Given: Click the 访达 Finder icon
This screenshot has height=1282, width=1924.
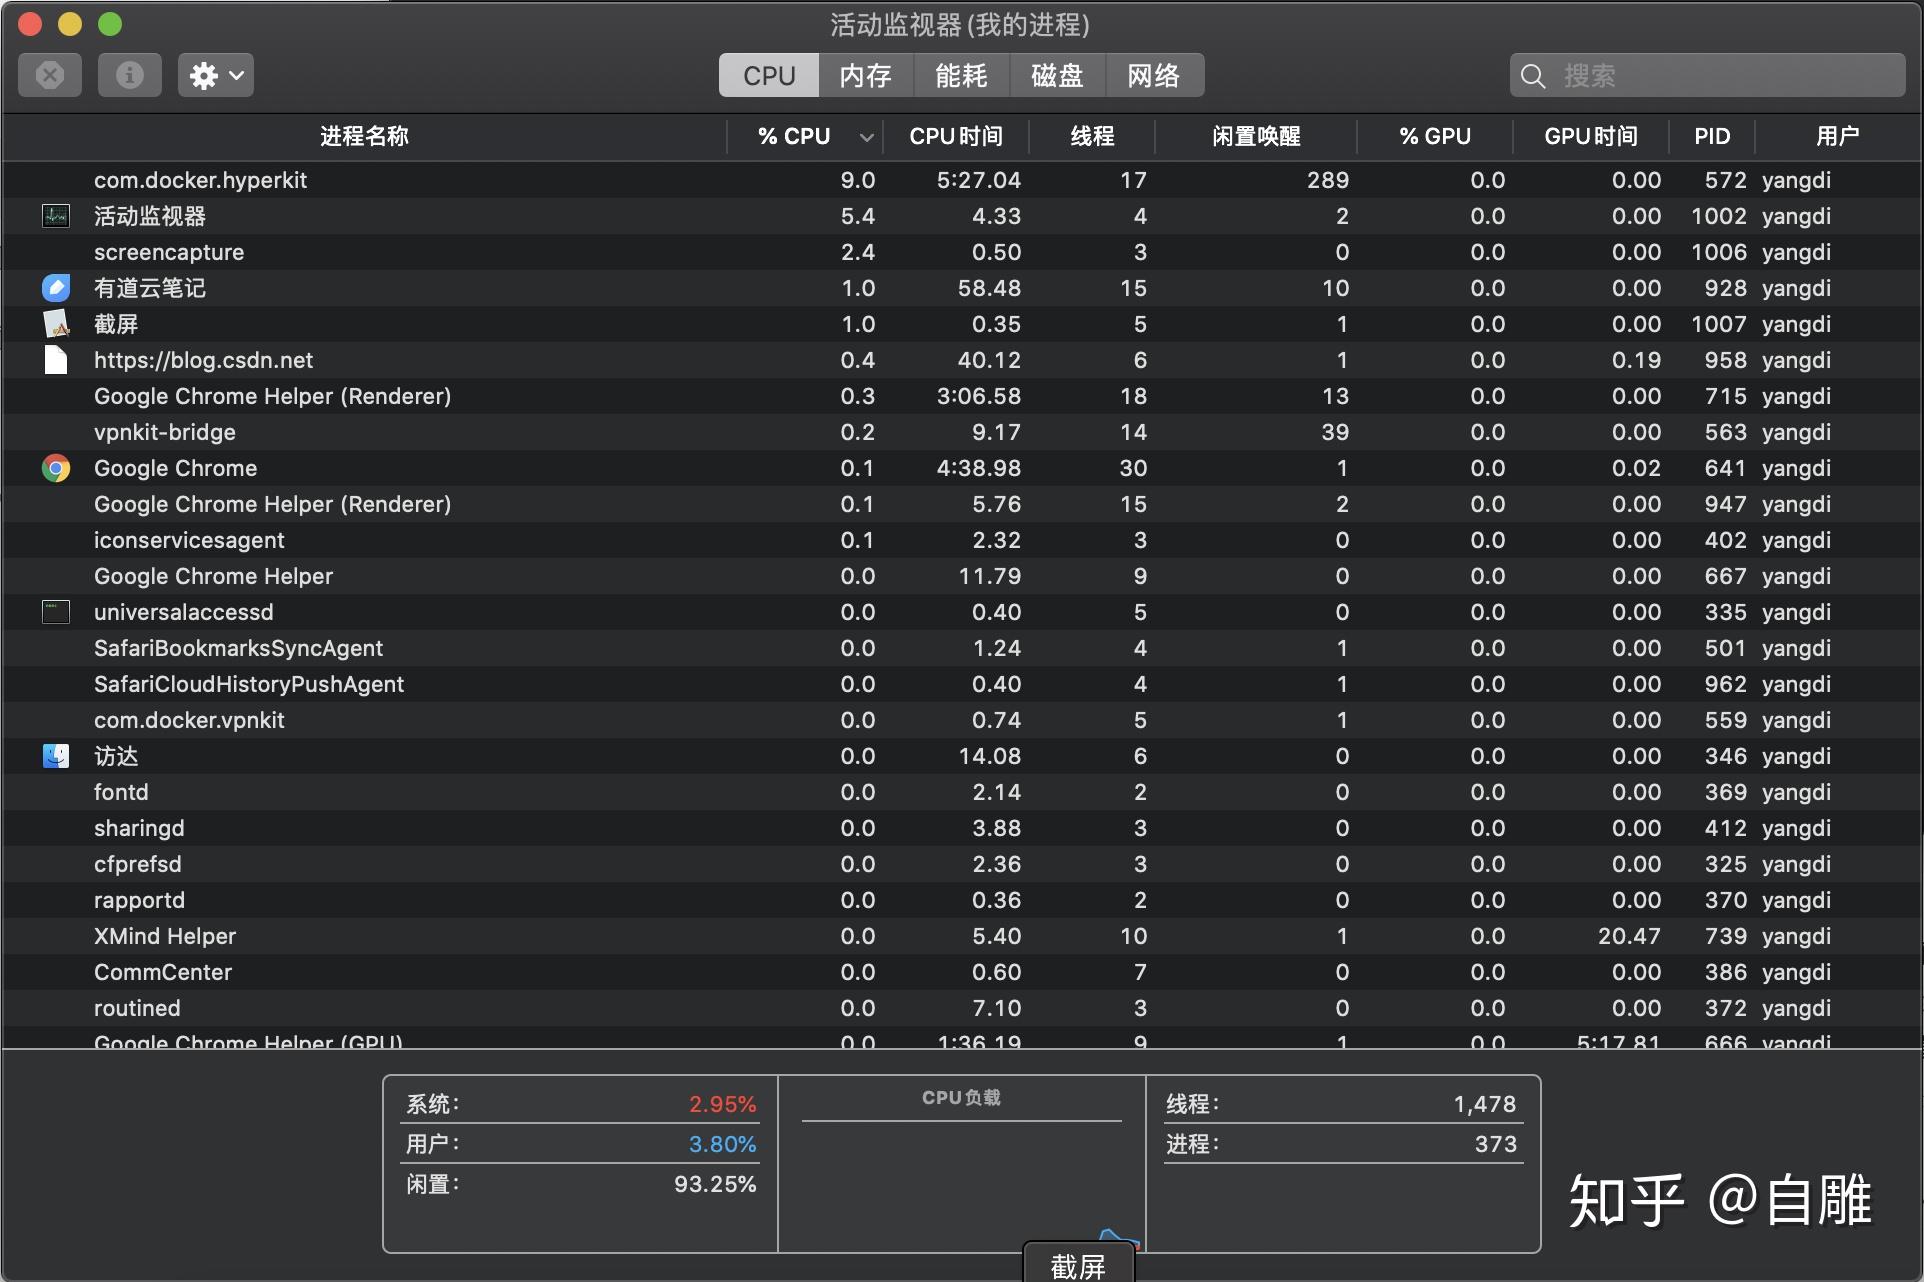Looking at the screenshot, I should tap(56, 756).
